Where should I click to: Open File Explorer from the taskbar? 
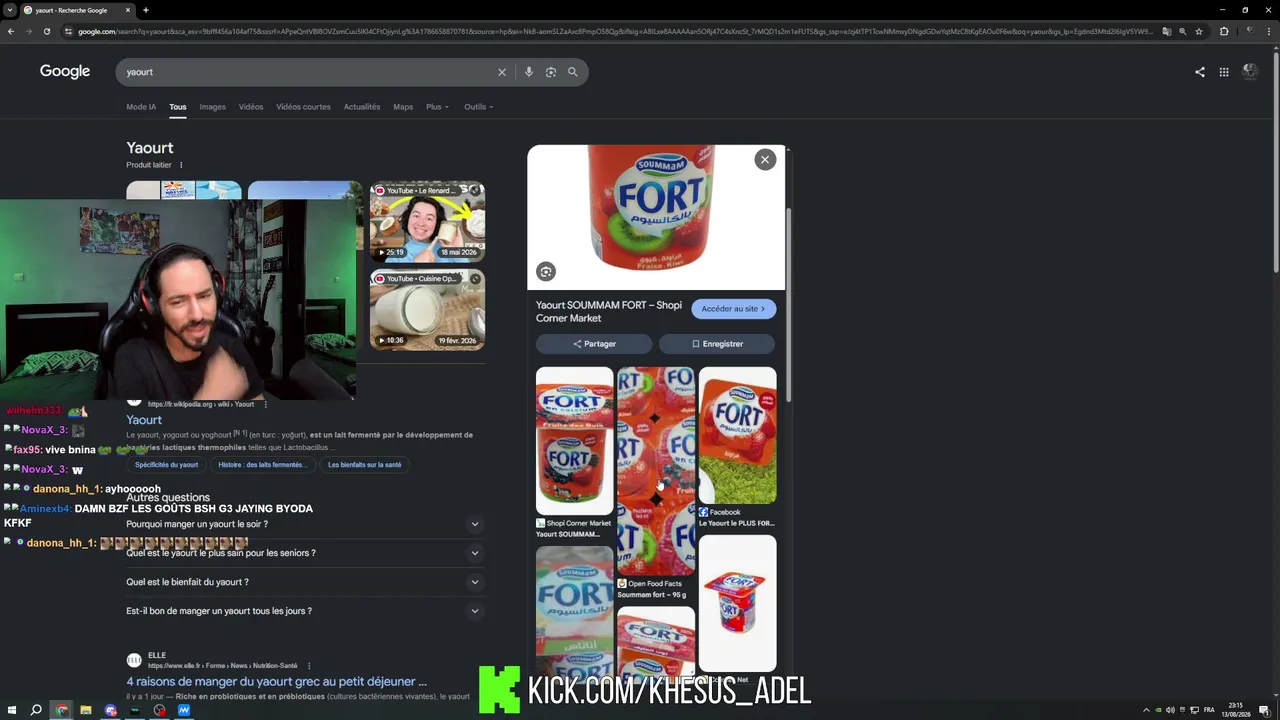coord(86,710)
